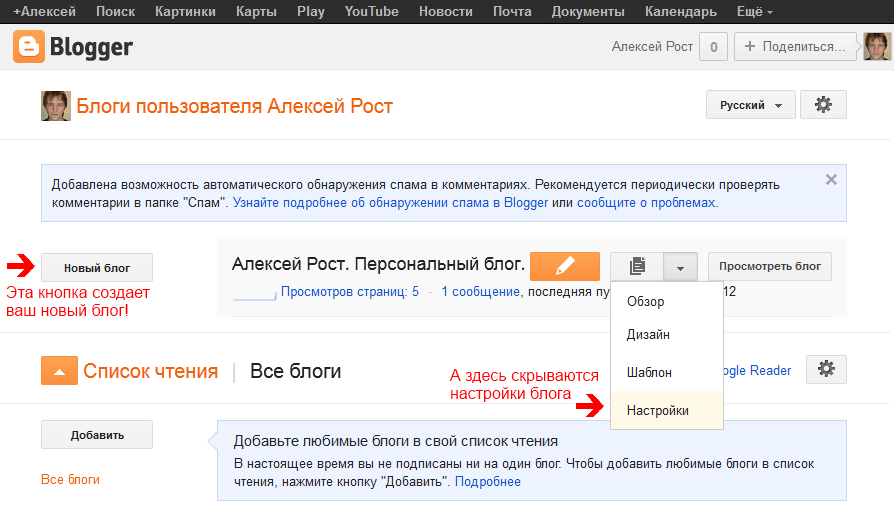
Task: Open +Алексей in the Google bar
Action: (44, 11)
